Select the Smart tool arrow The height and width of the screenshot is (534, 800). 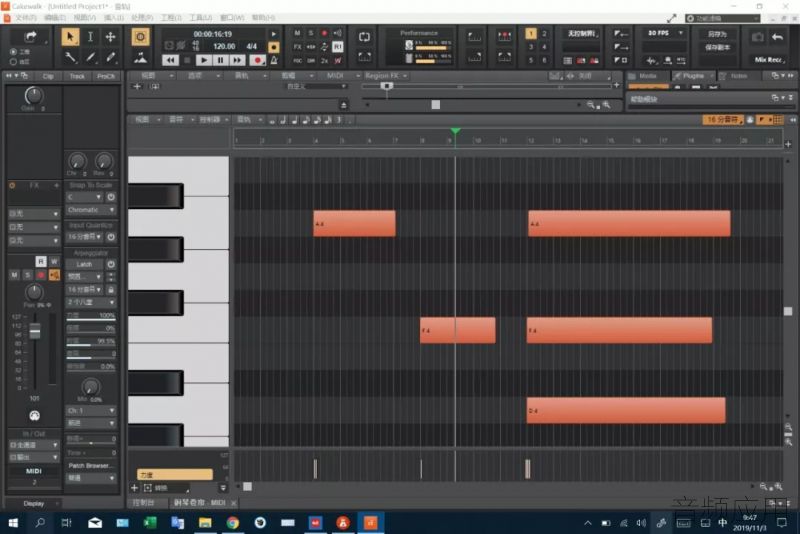click(x=70, y=37)
